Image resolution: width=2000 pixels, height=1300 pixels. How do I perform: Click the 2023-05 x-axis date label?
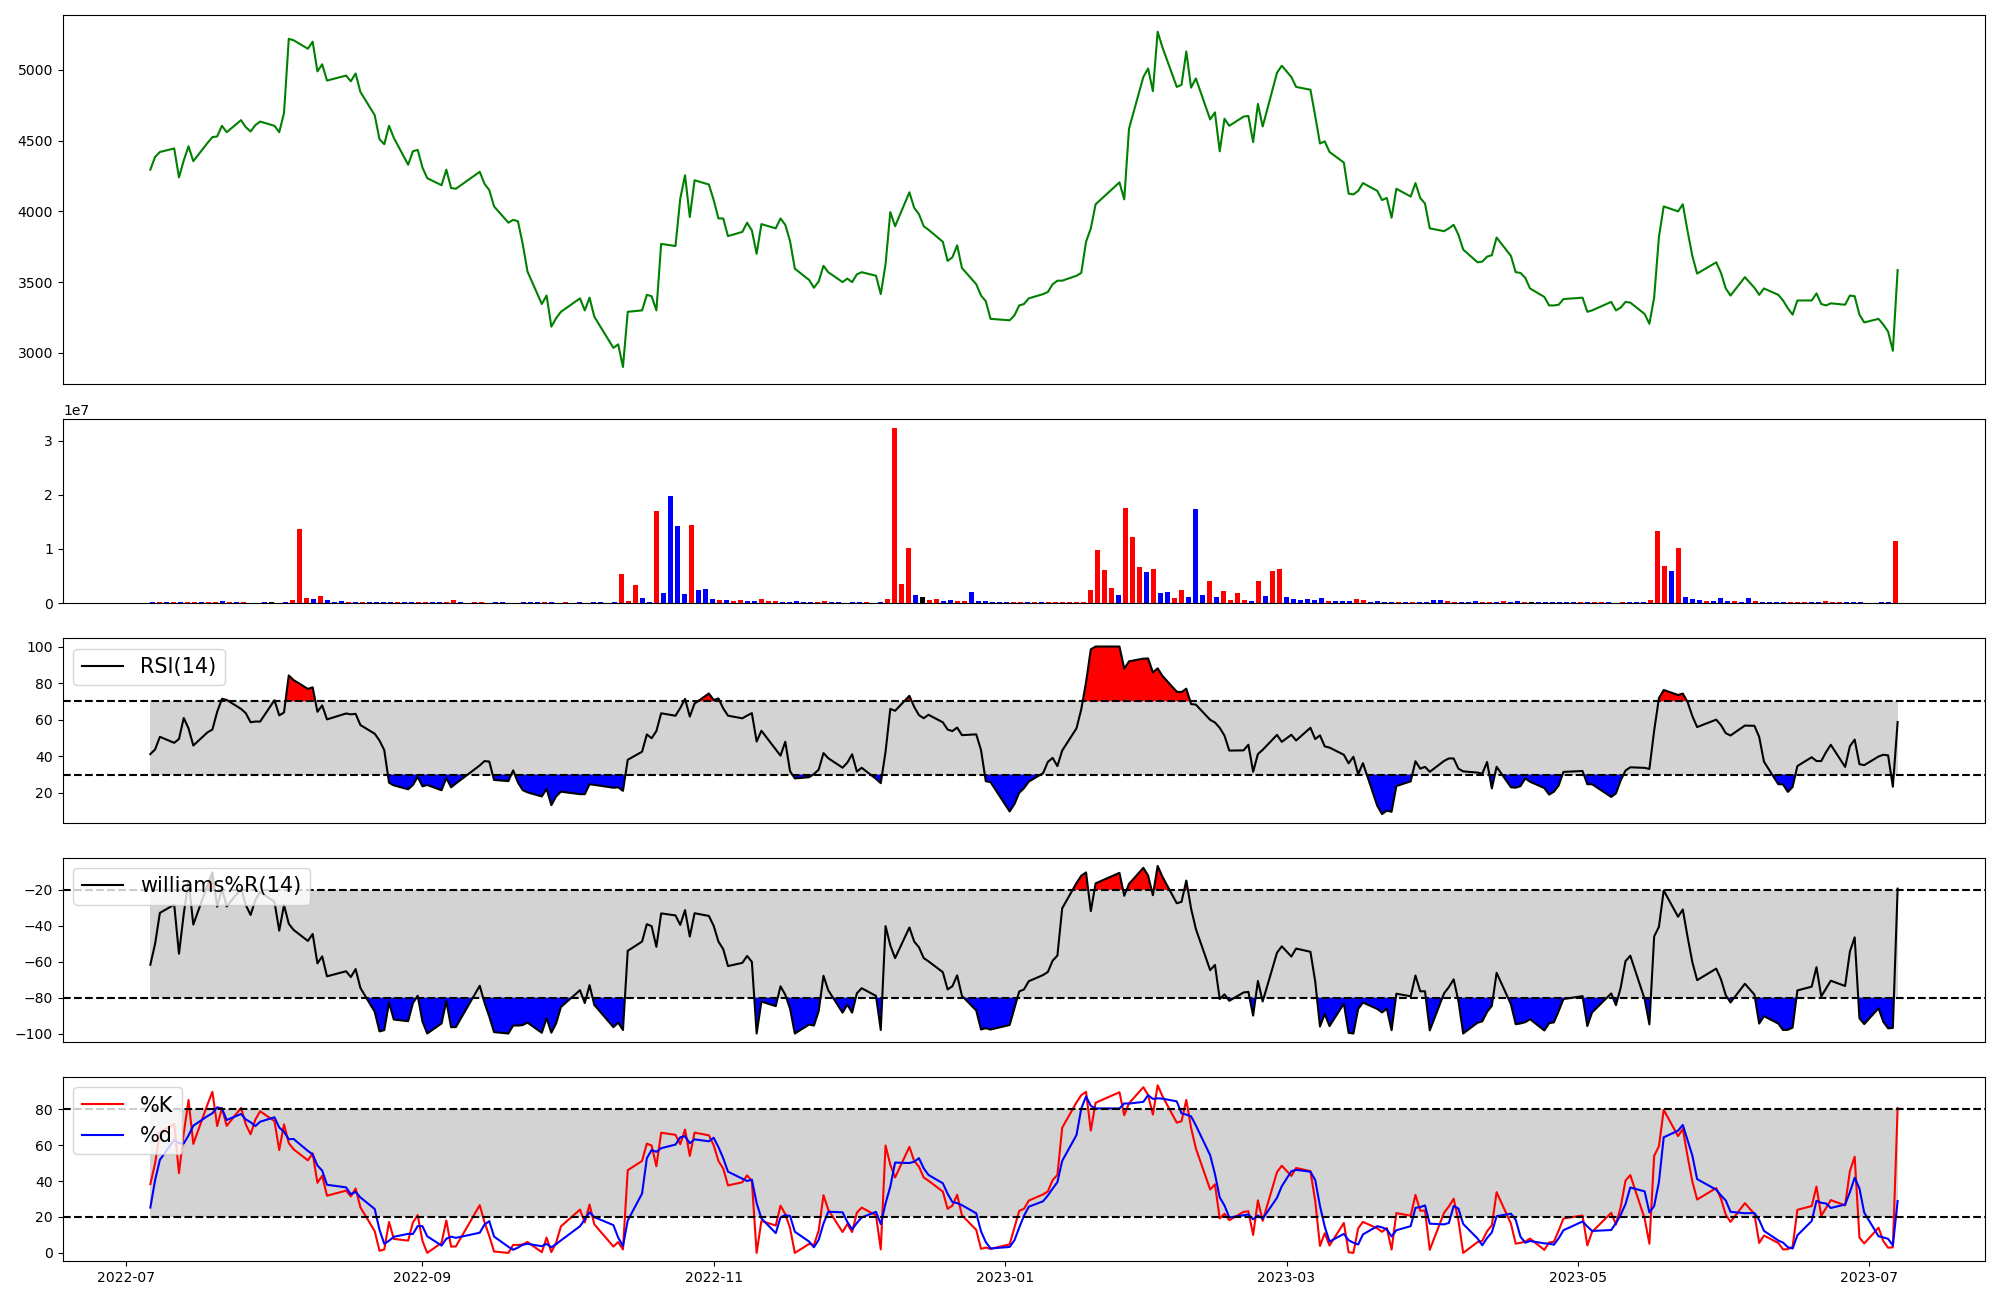(1578, 1277)
